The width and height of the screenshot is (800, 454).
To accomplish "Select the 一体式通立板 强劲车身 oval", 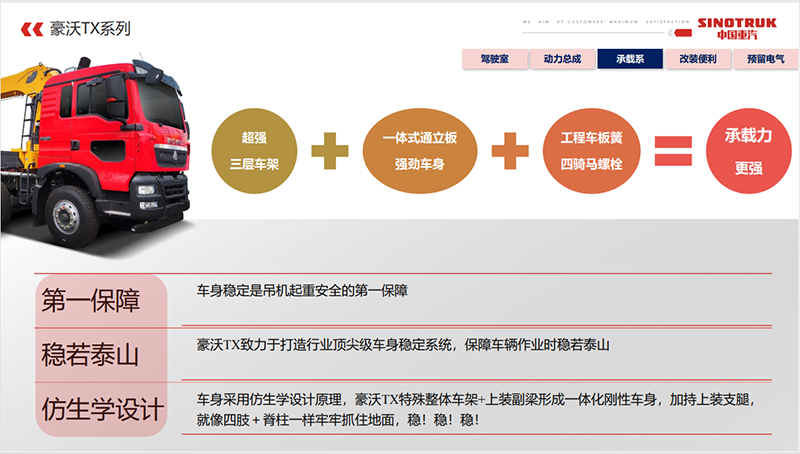I will click(x=420, y=151).
